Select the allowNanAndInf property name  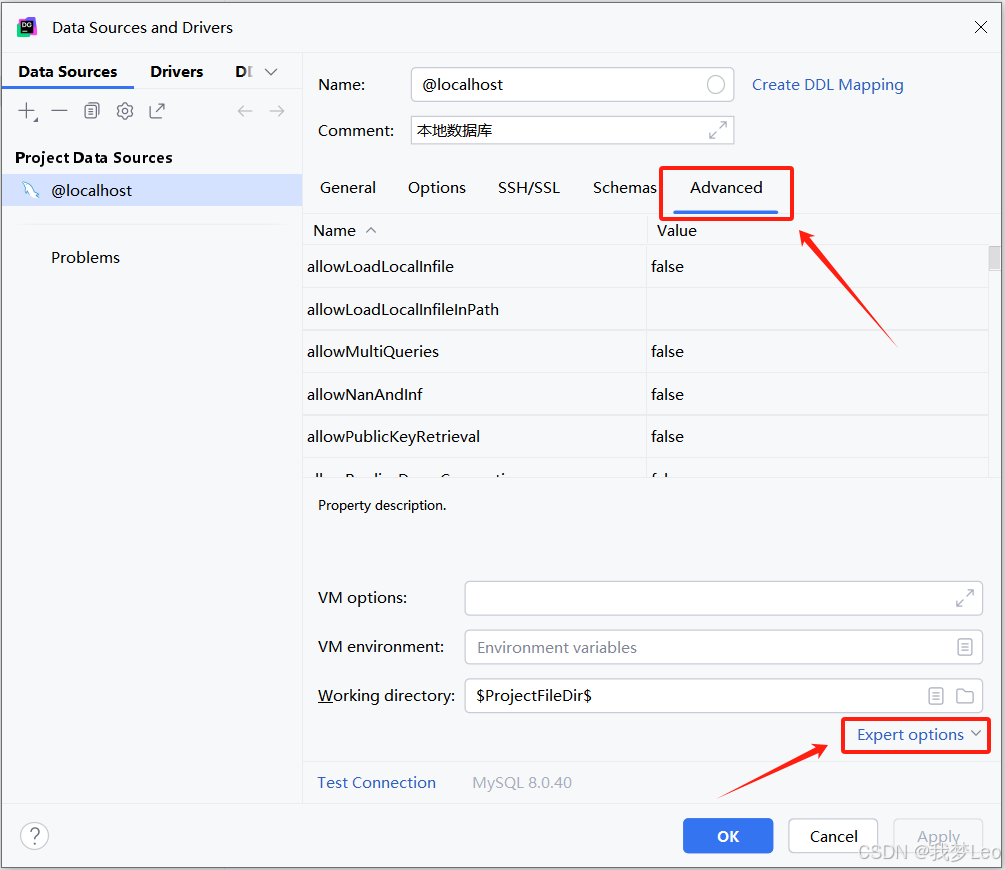pos(365,394)
